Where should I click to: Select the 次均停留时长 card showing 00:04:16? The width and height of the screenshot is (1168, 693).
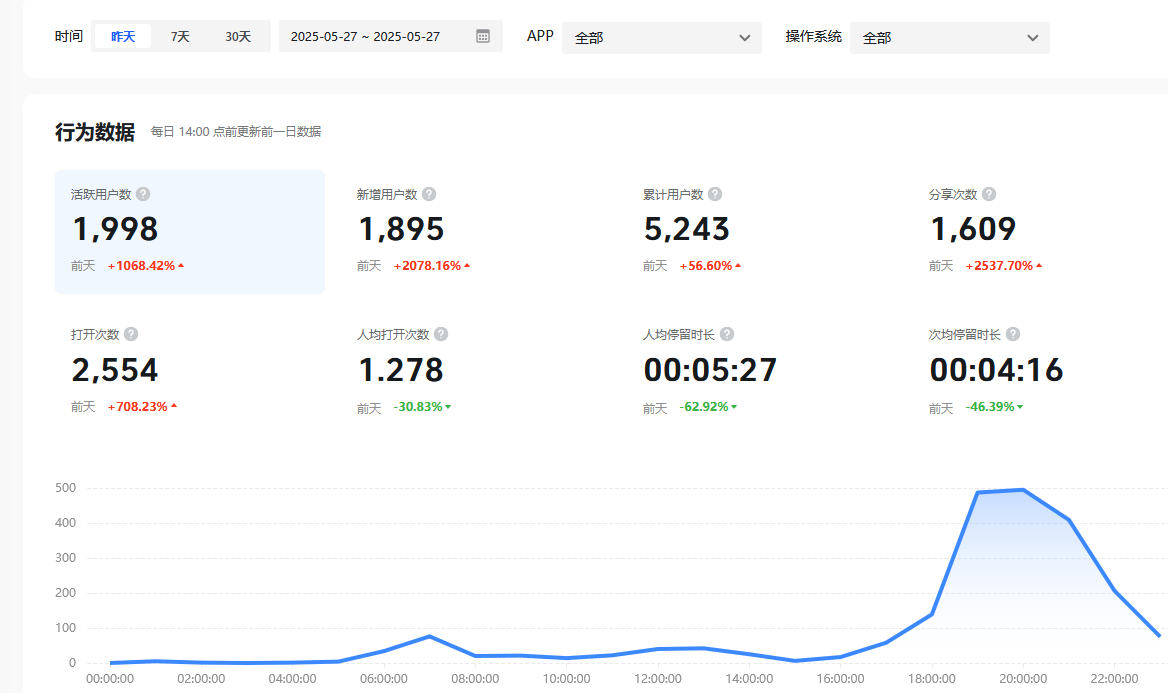point(1043,373)
